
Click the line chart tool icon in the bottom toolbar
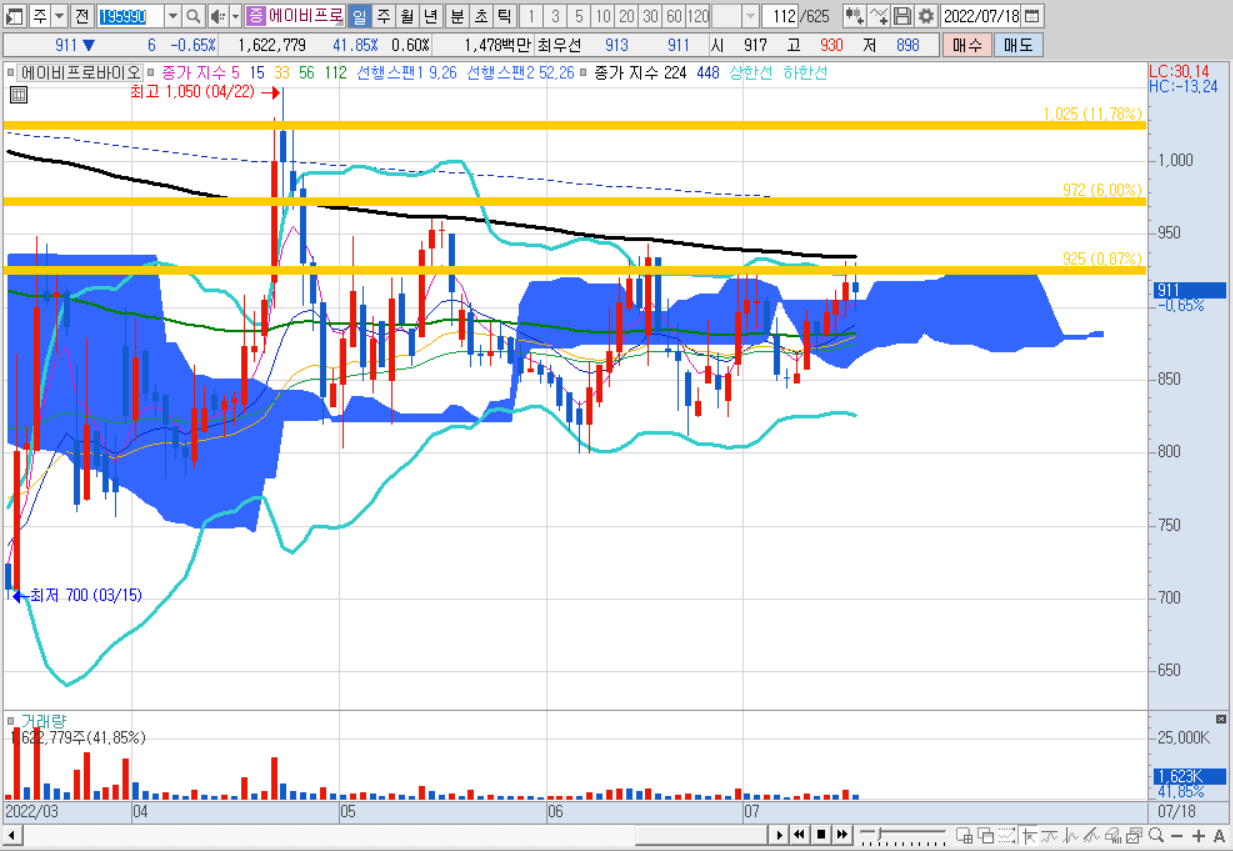[x=1049, y=836]
